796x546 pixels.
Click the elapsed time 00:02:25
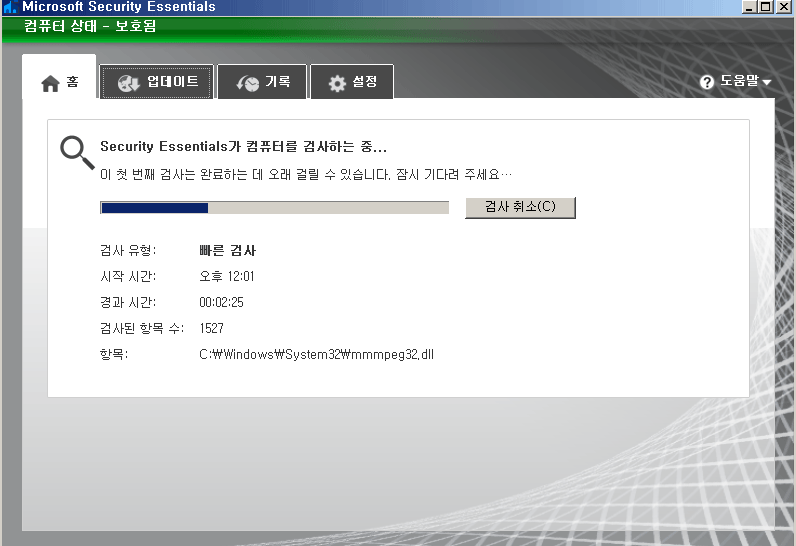[x=221, y=302]
